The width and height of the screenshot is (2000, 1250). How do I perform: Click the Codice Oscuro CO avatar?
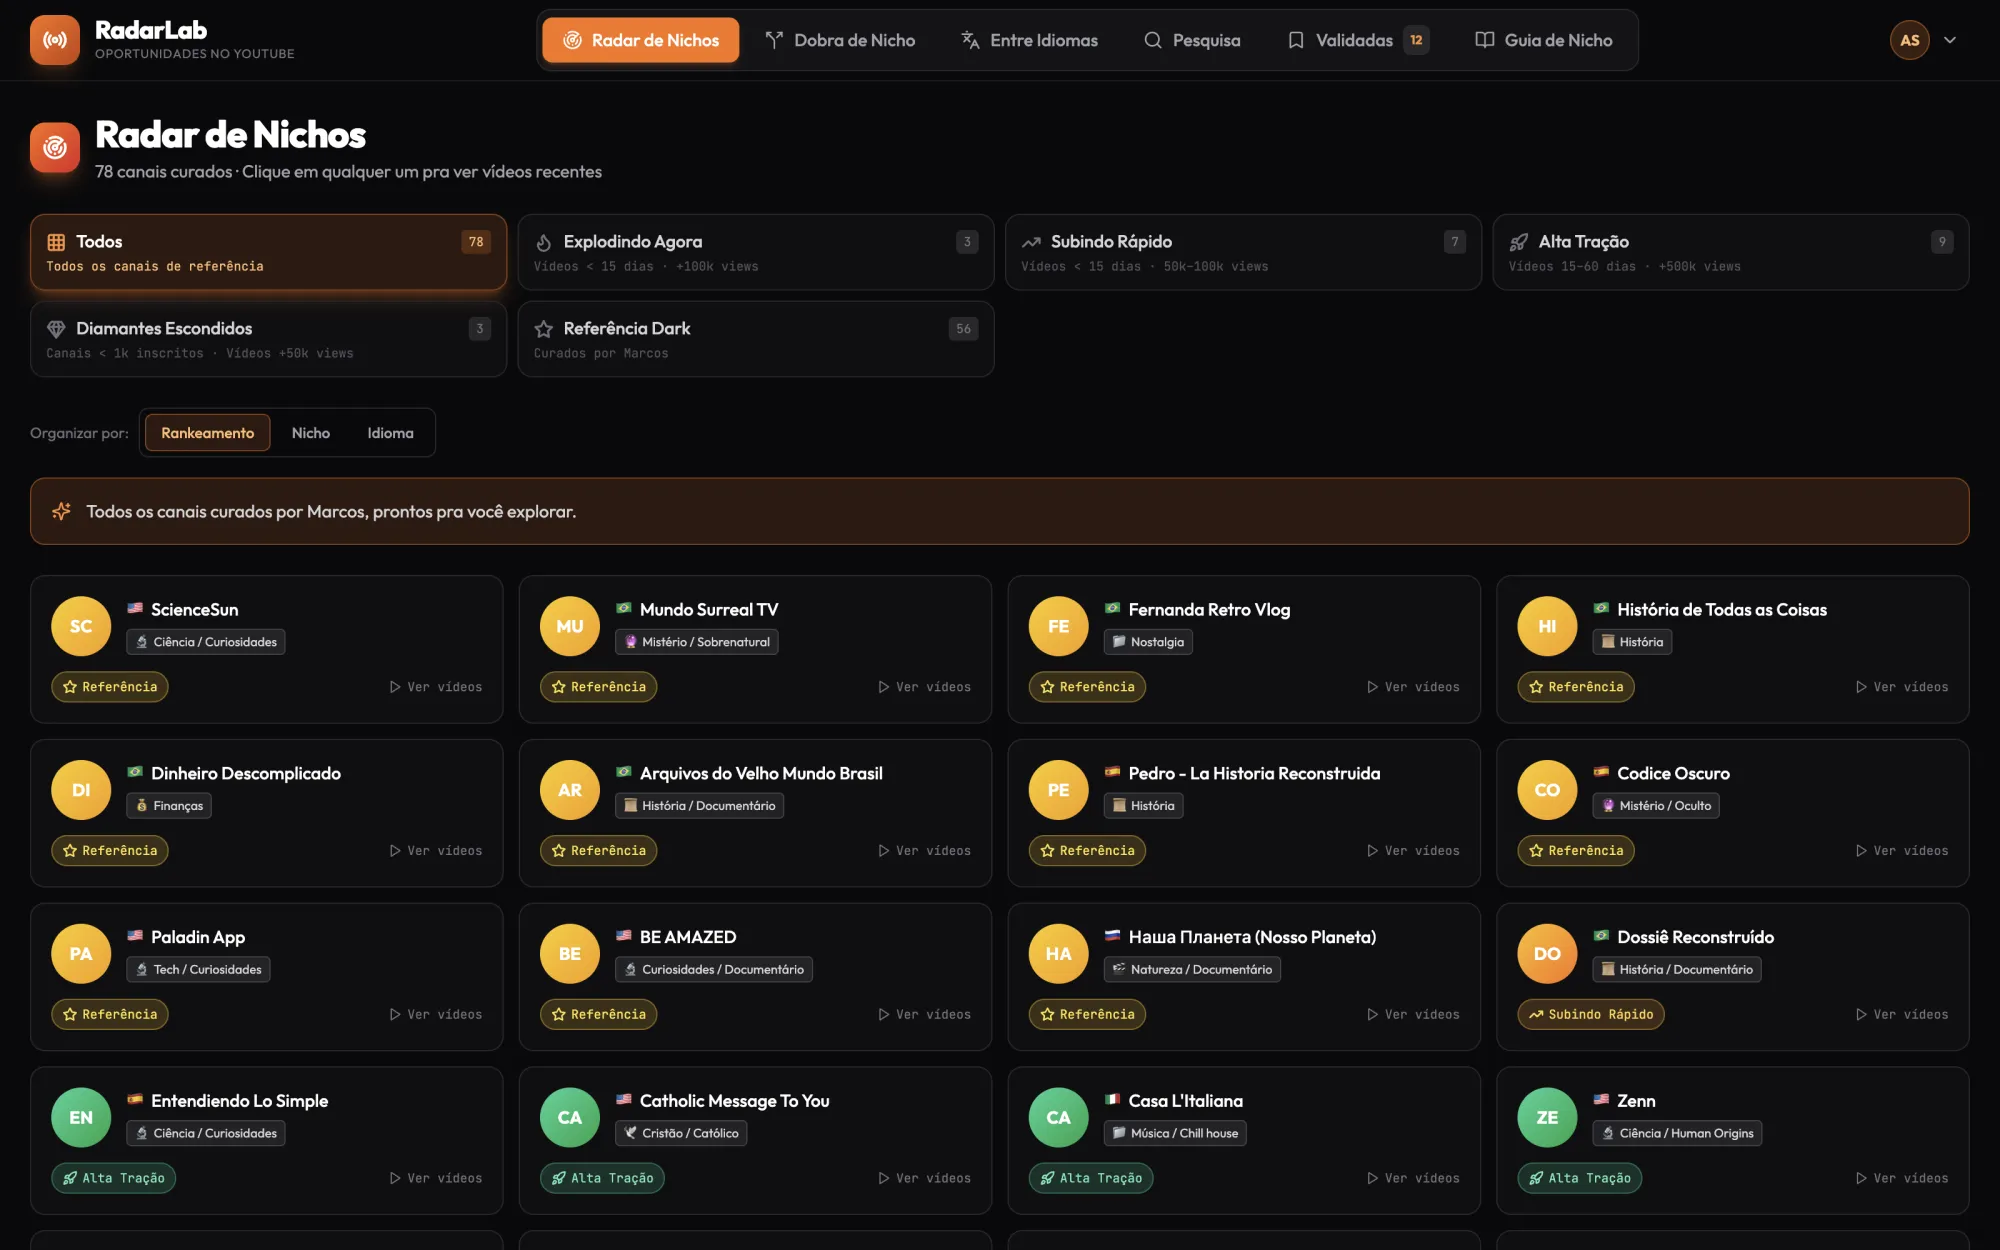1547,790
